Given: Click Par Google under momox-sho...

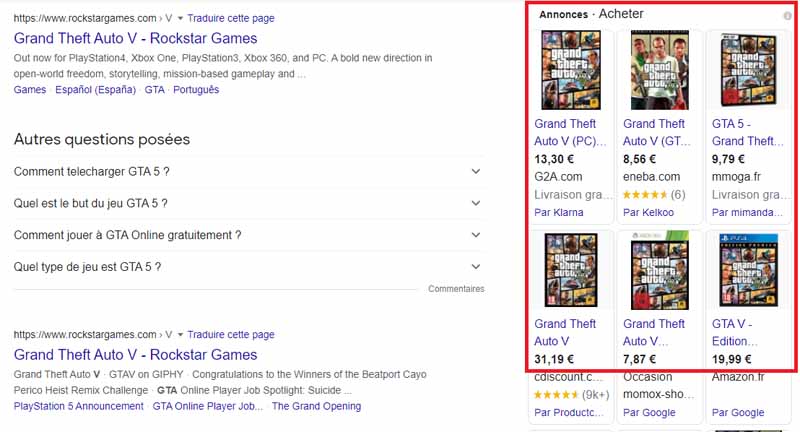Looking at the screenshot, I should pyautogui.click(x=649, y=412).
